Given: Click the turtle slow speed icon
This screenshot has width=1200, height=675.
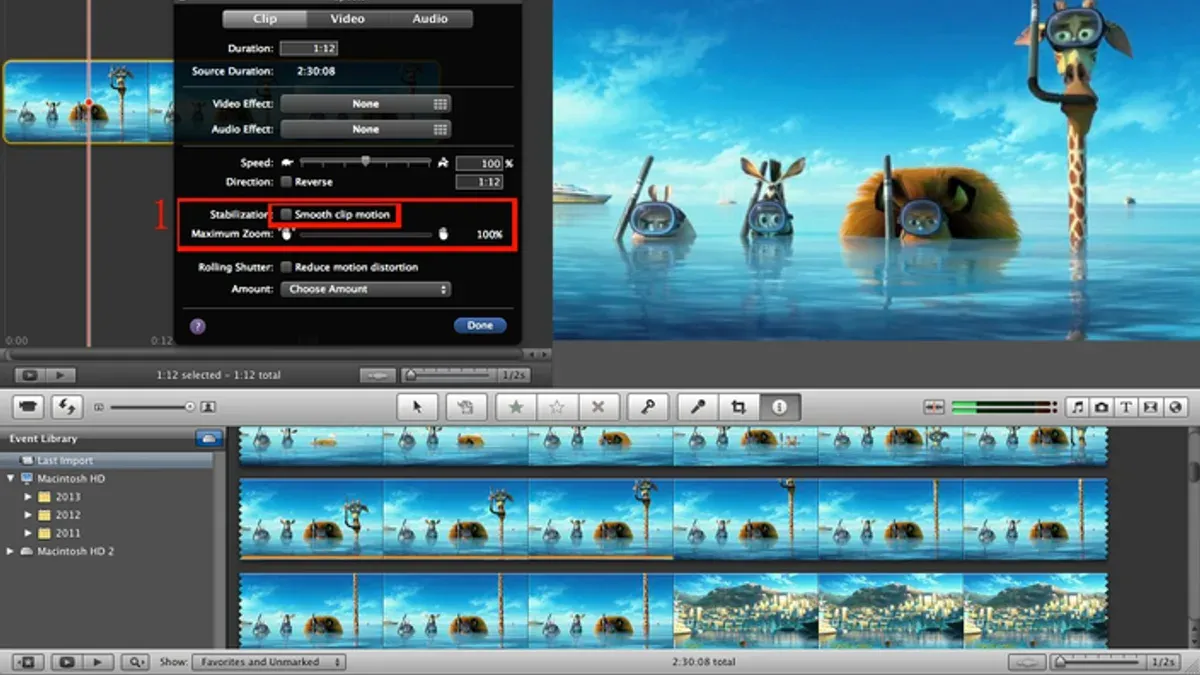Looking at the screenshot, I should click(288, 162).
